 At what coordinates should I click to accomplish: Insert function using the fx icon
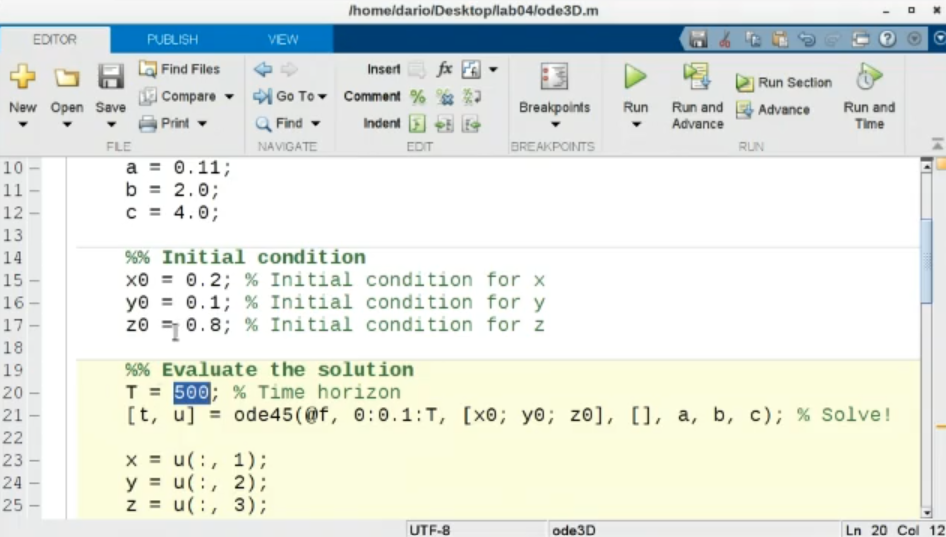click(x=444, y=70)
